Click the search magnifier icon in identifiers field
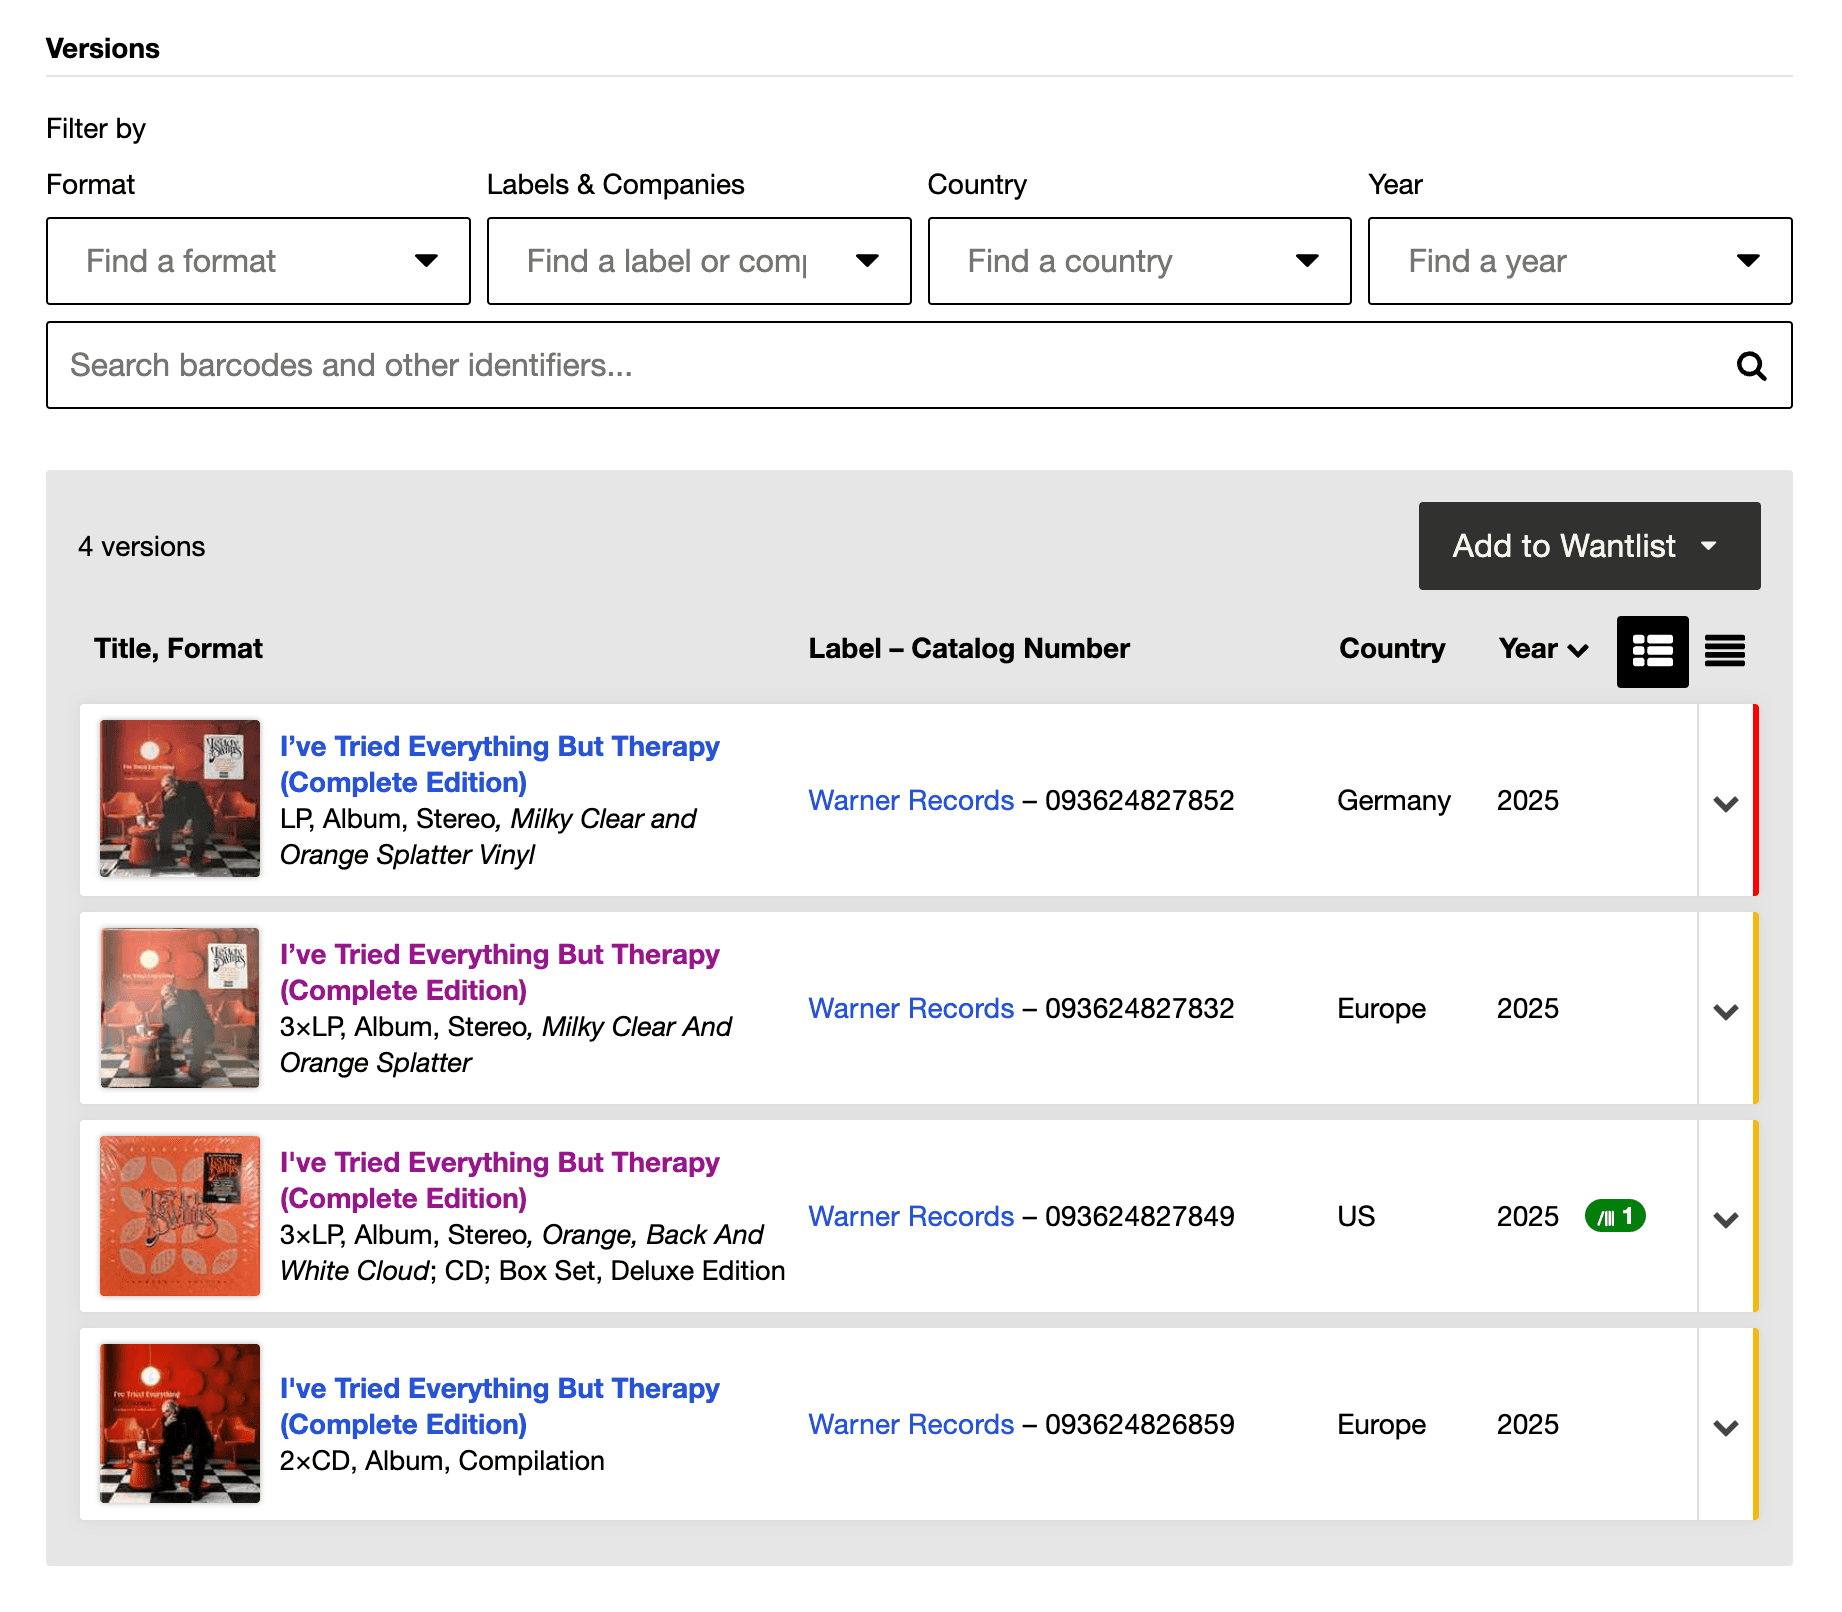Image resolution: width=1842 pixels, height=1612 pixels. (1751, 366)
